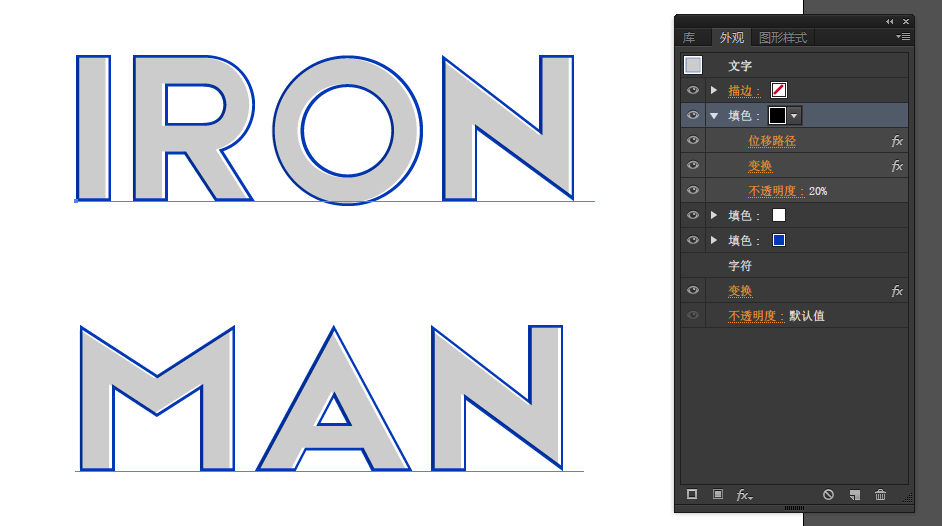Toggle eye of 不透明度 默认值 row

point(693,315)
